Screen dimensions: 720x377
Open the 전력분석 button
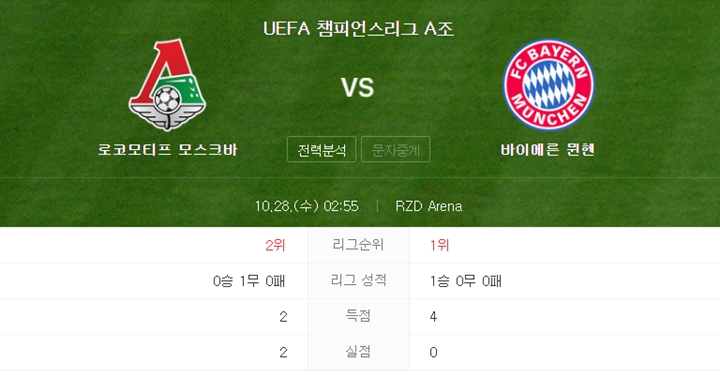[321, 150]
